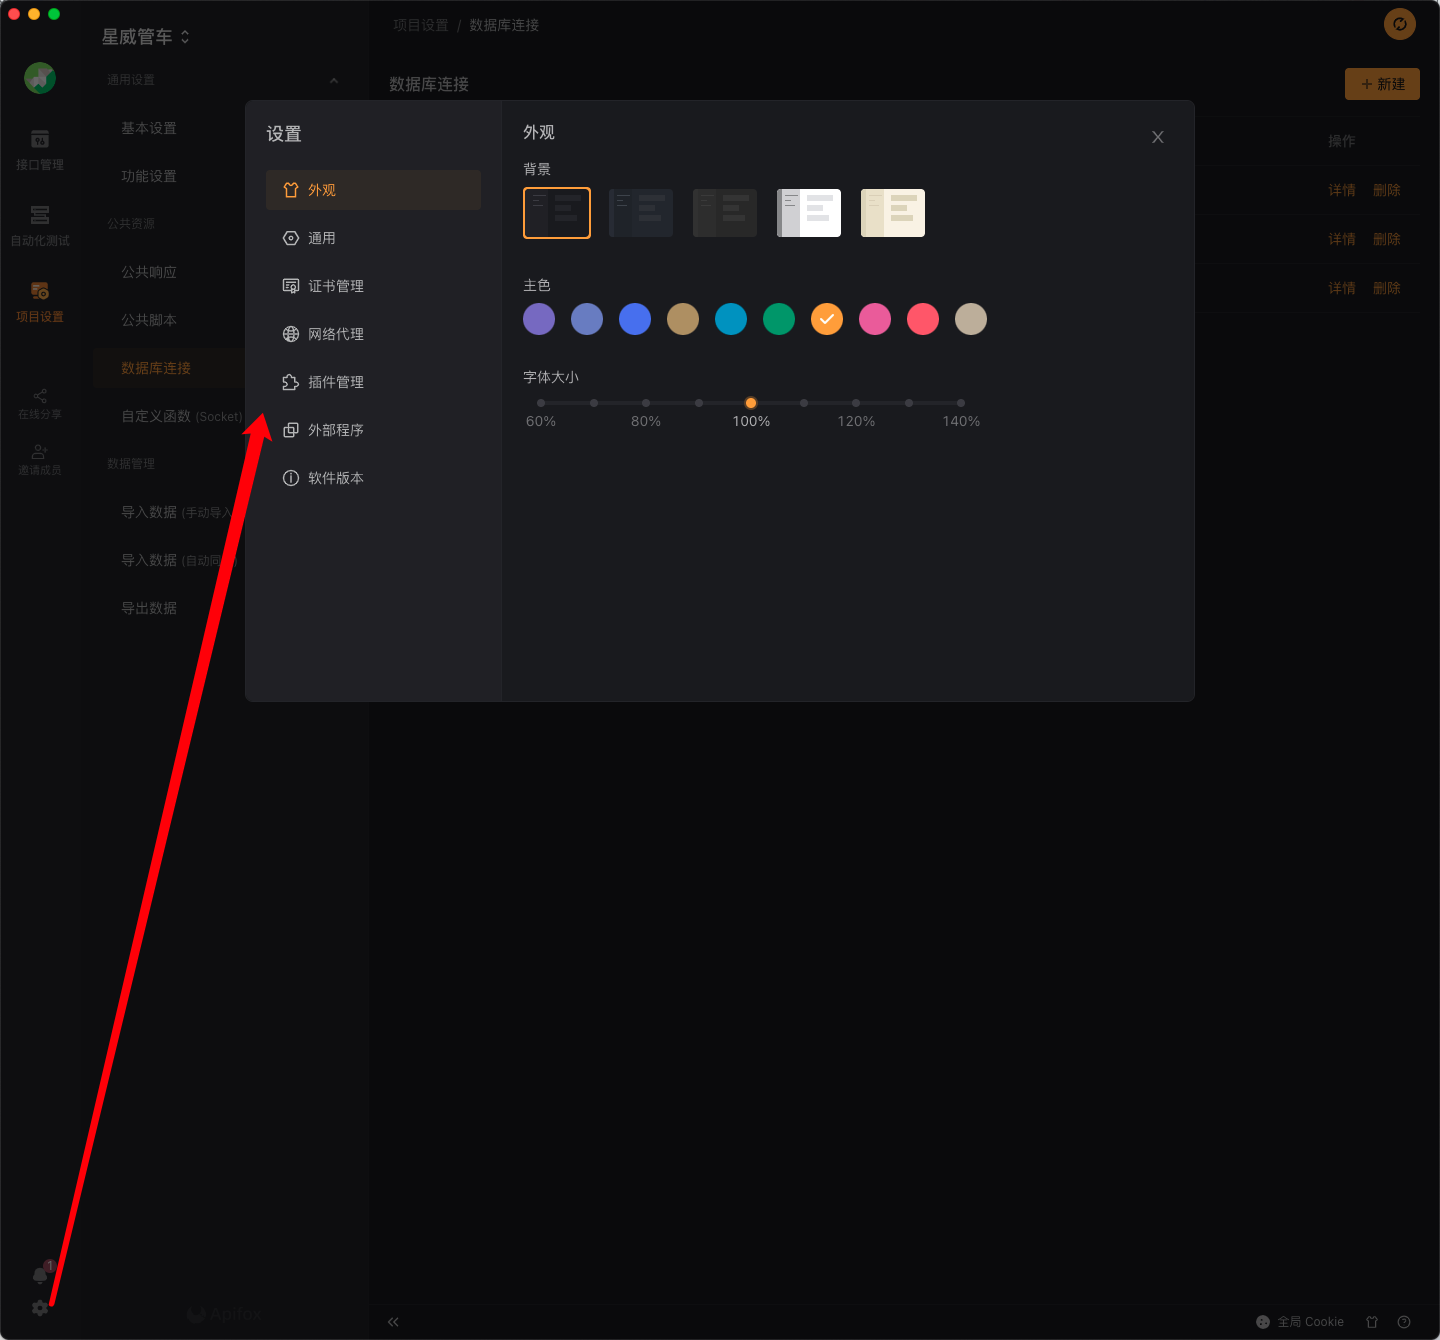Open 自动化测试 automated testing in sidebar
The height and width of the screenshot is (1340, 1440).
[40, 226]
